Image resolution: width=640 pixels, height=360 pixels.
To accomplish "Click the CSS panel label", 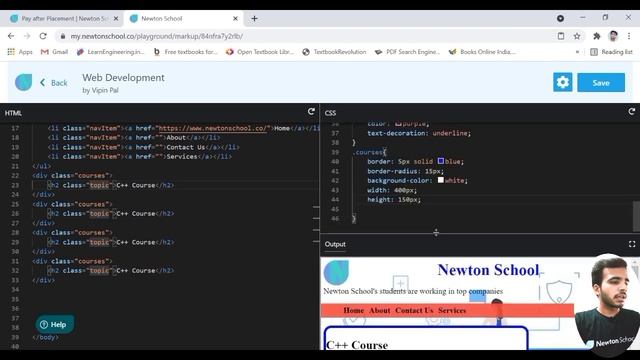I will tap(330, 113).
